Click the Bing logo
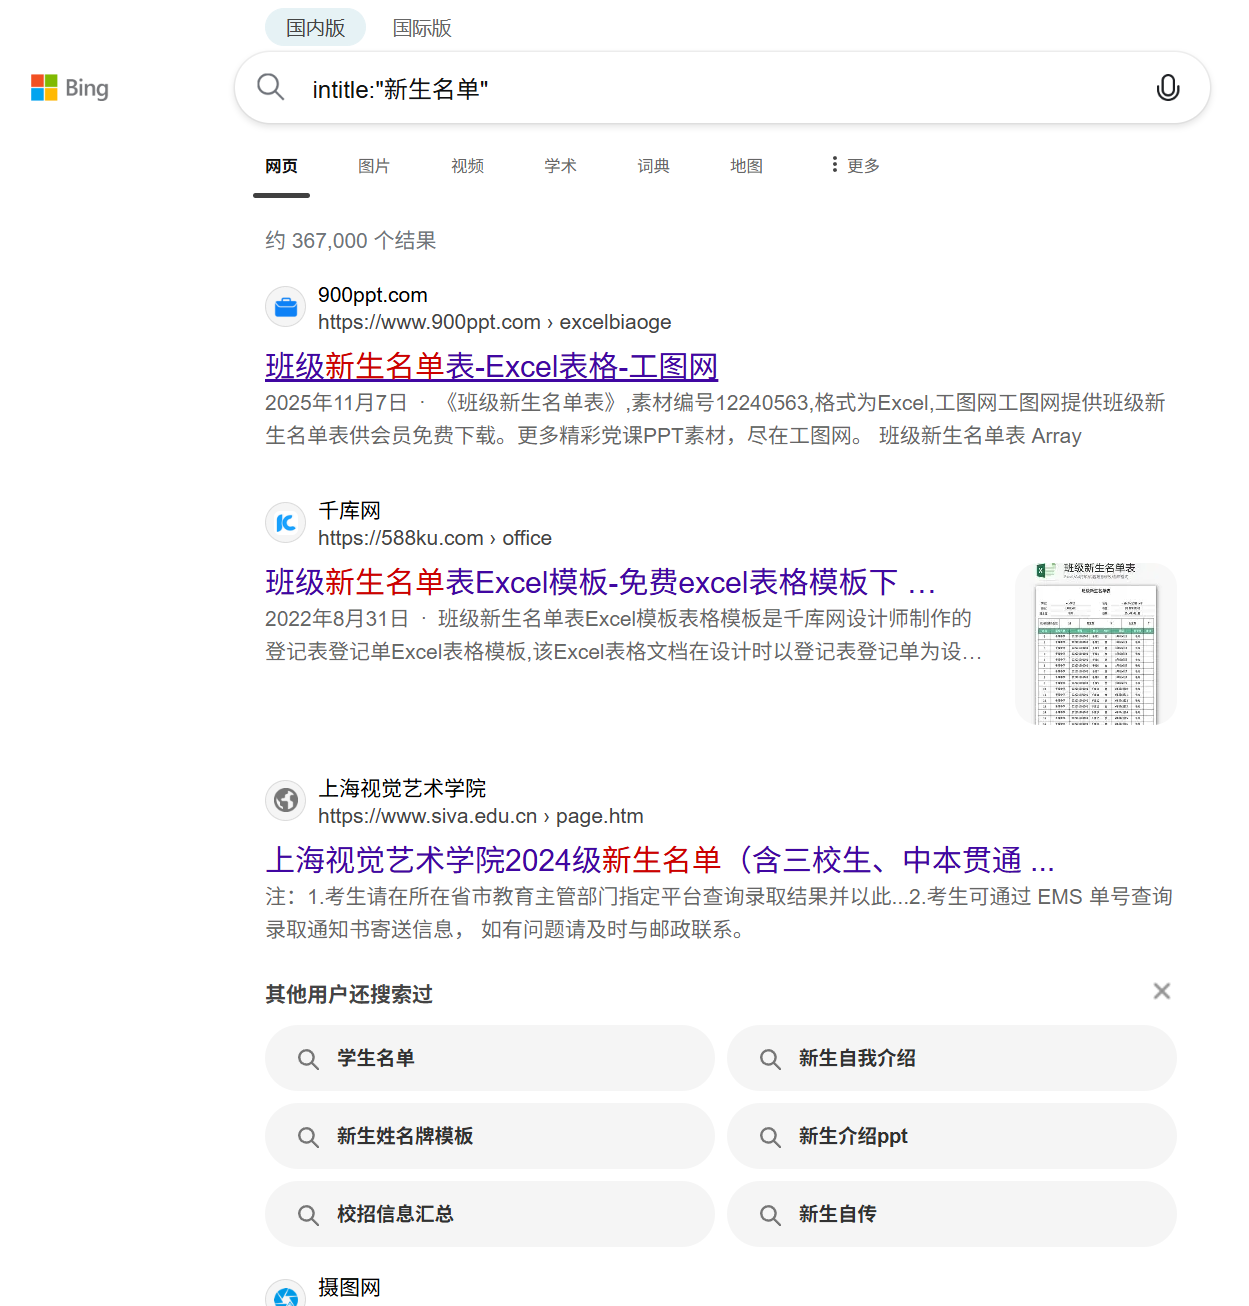The height and width of the screenshot is (1306, 1249). 69,88
